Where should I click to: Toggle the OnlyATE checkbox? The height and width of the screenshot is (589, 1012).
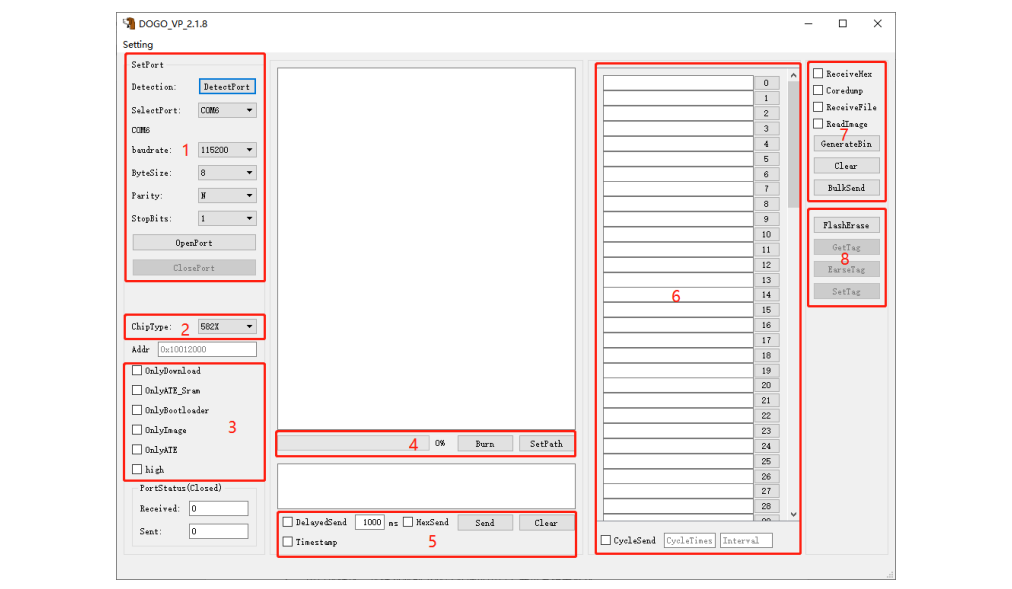(137, 450)
